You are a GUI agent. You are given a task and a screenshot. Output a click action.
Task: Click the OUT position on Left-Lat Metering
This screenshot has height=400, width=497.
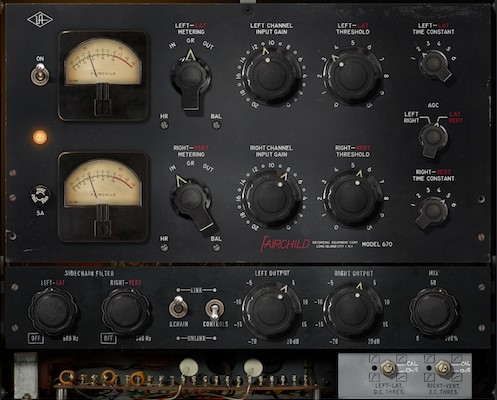[x=208, y=44]
